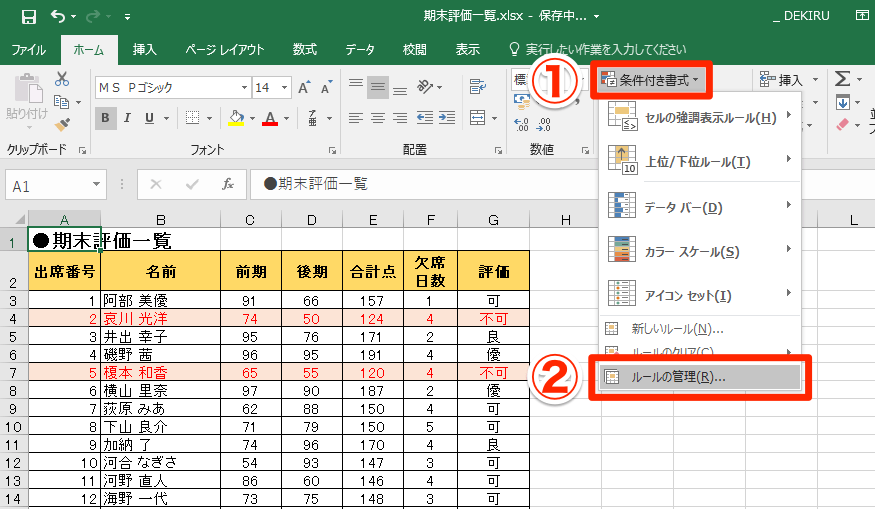Toggle Bold formatting

105,118
